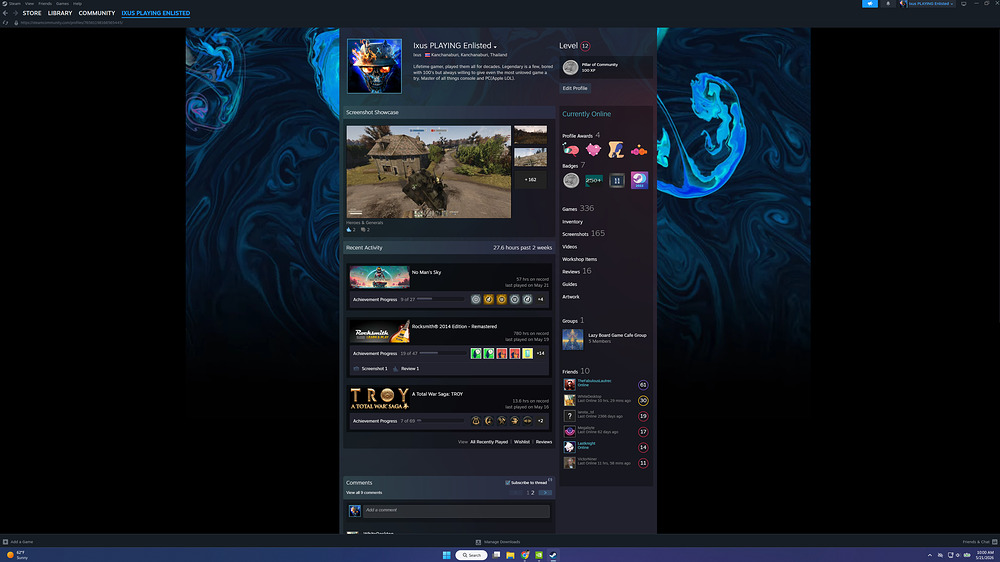Open the main showcase screenshot

coord(429,172)
